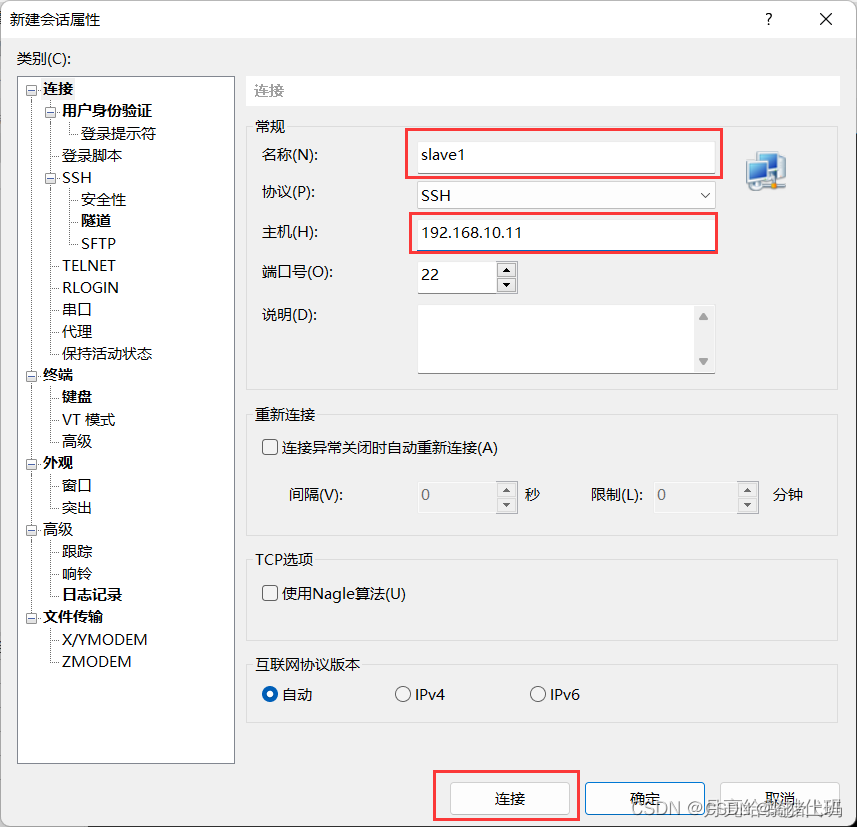
Task: Click the 取消 button
Action: (x=780, y=799)
